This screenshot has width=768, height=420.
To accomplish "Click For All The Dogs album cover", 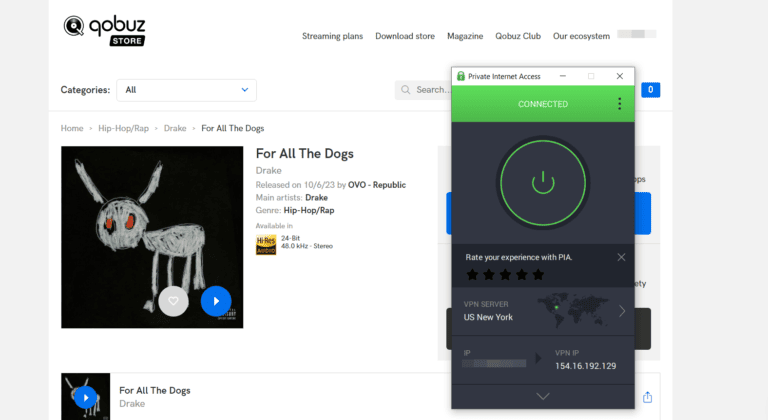I will 152,237.
